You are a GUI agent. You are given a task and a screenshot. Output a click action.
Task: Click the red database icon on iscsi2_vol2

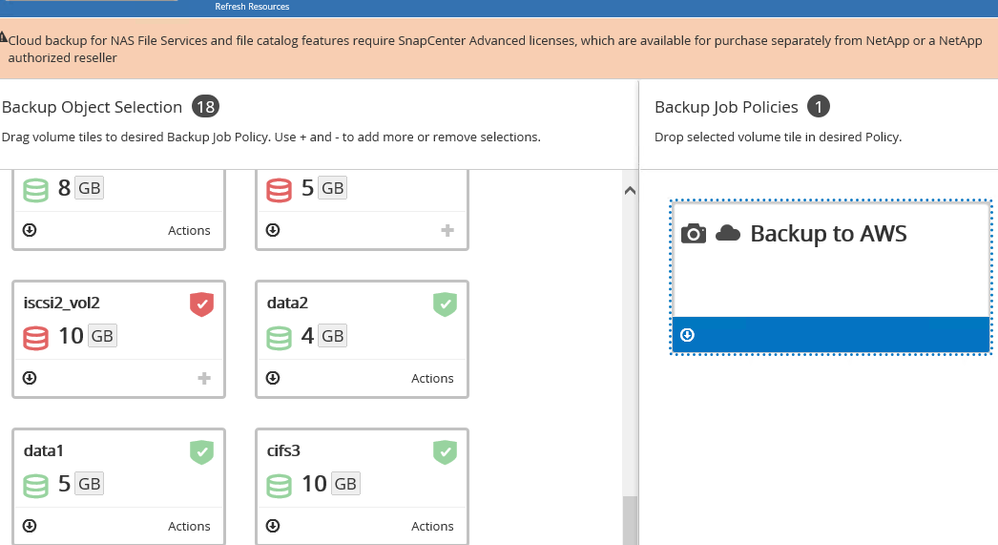click(36, 336)
